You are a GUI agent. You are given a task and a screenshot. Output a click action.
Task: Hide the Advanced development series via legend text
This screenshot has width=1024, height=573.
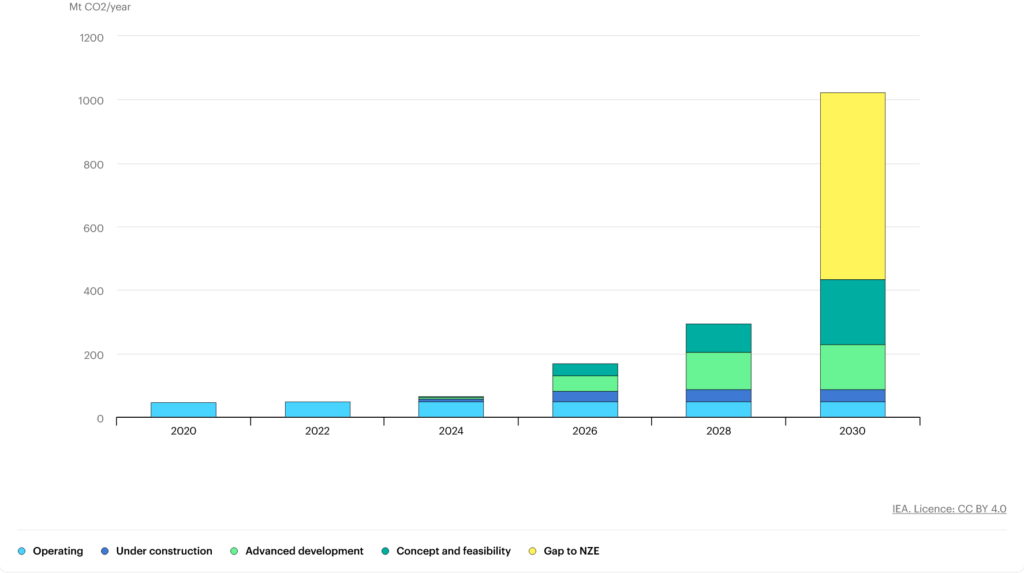click(x=304, y=551)
